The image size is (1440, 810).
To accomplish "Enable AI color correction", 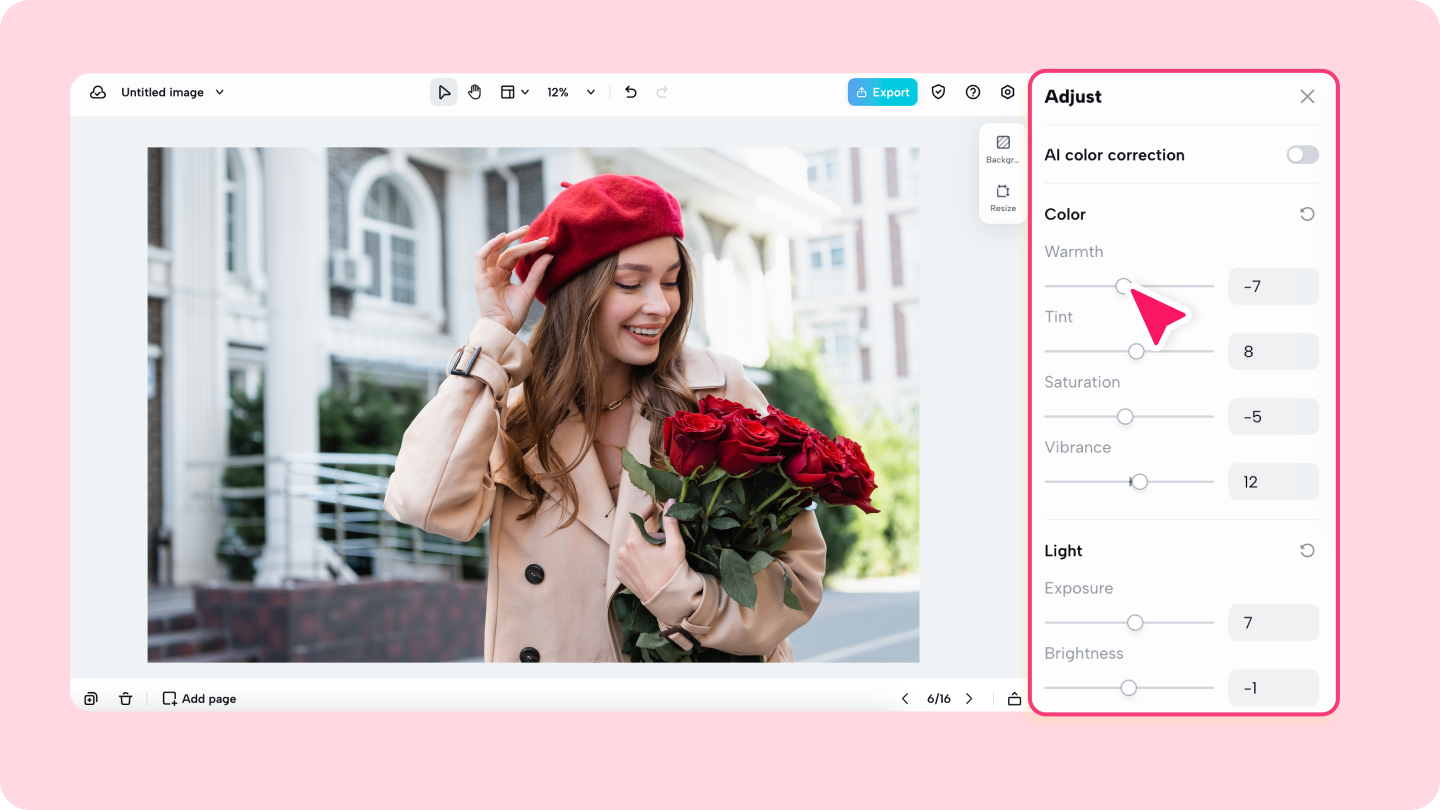I will tap(1302, 154).
